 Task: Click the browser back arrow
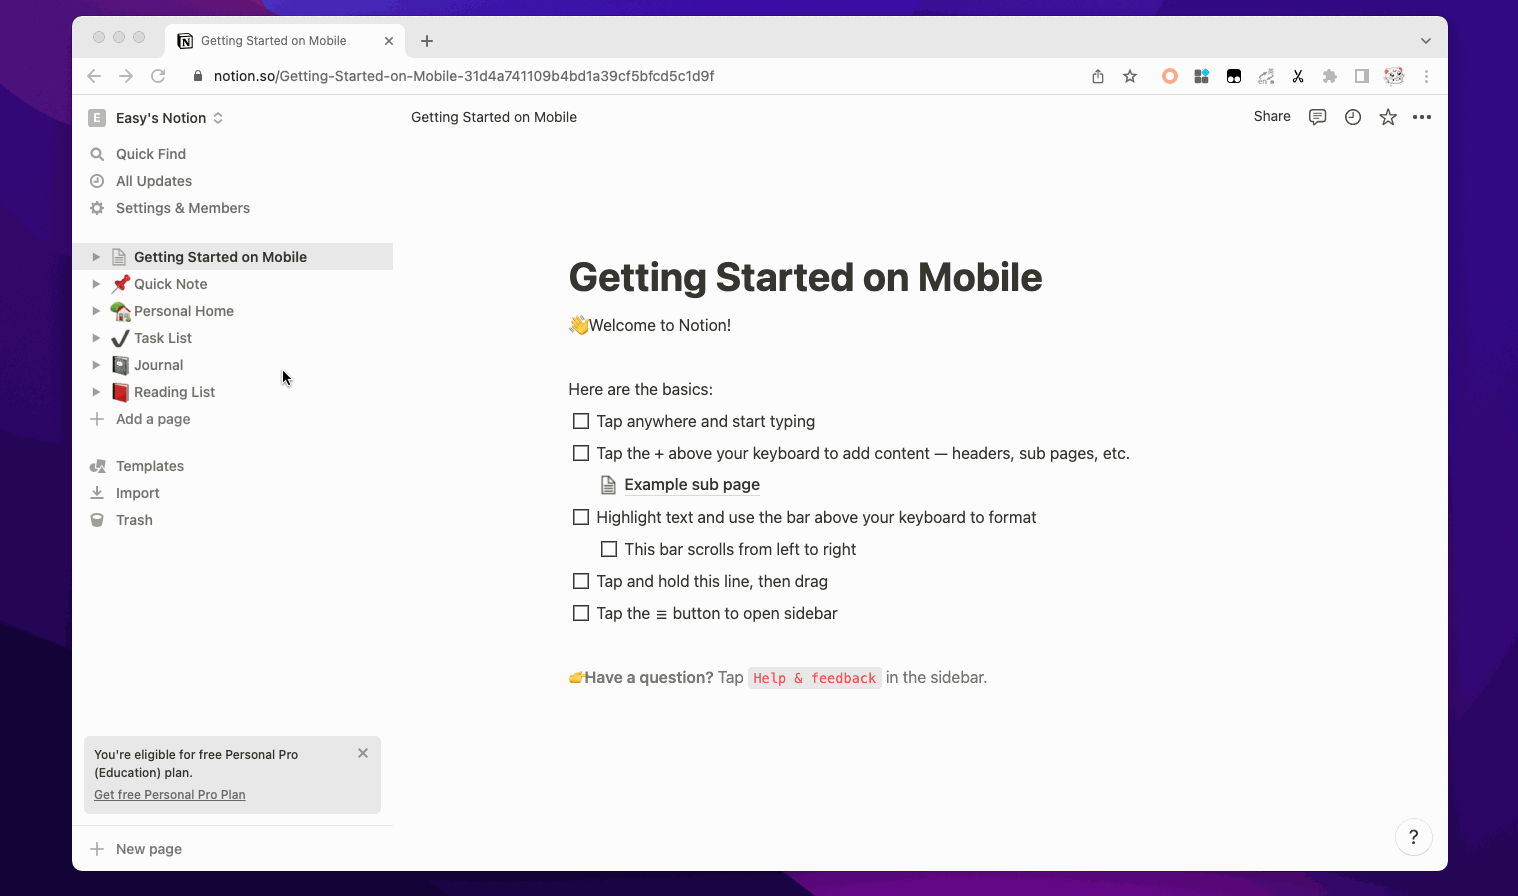94,76
